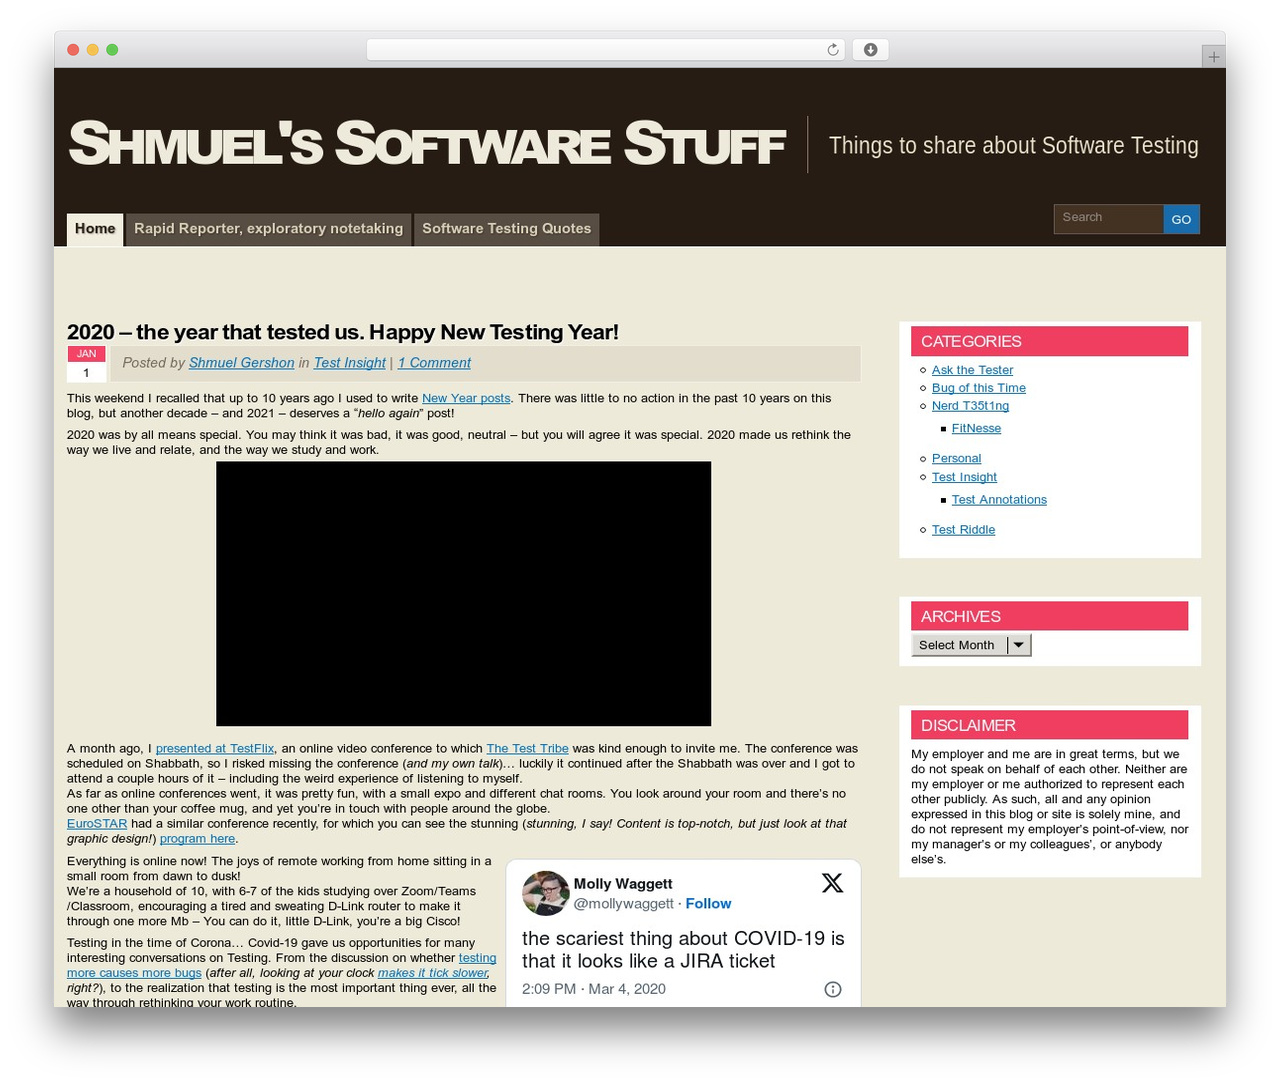This screenshot has height=1084, width=1280.
Task: Click Molly Waggett name in tweet
Action: click(623, 883)
